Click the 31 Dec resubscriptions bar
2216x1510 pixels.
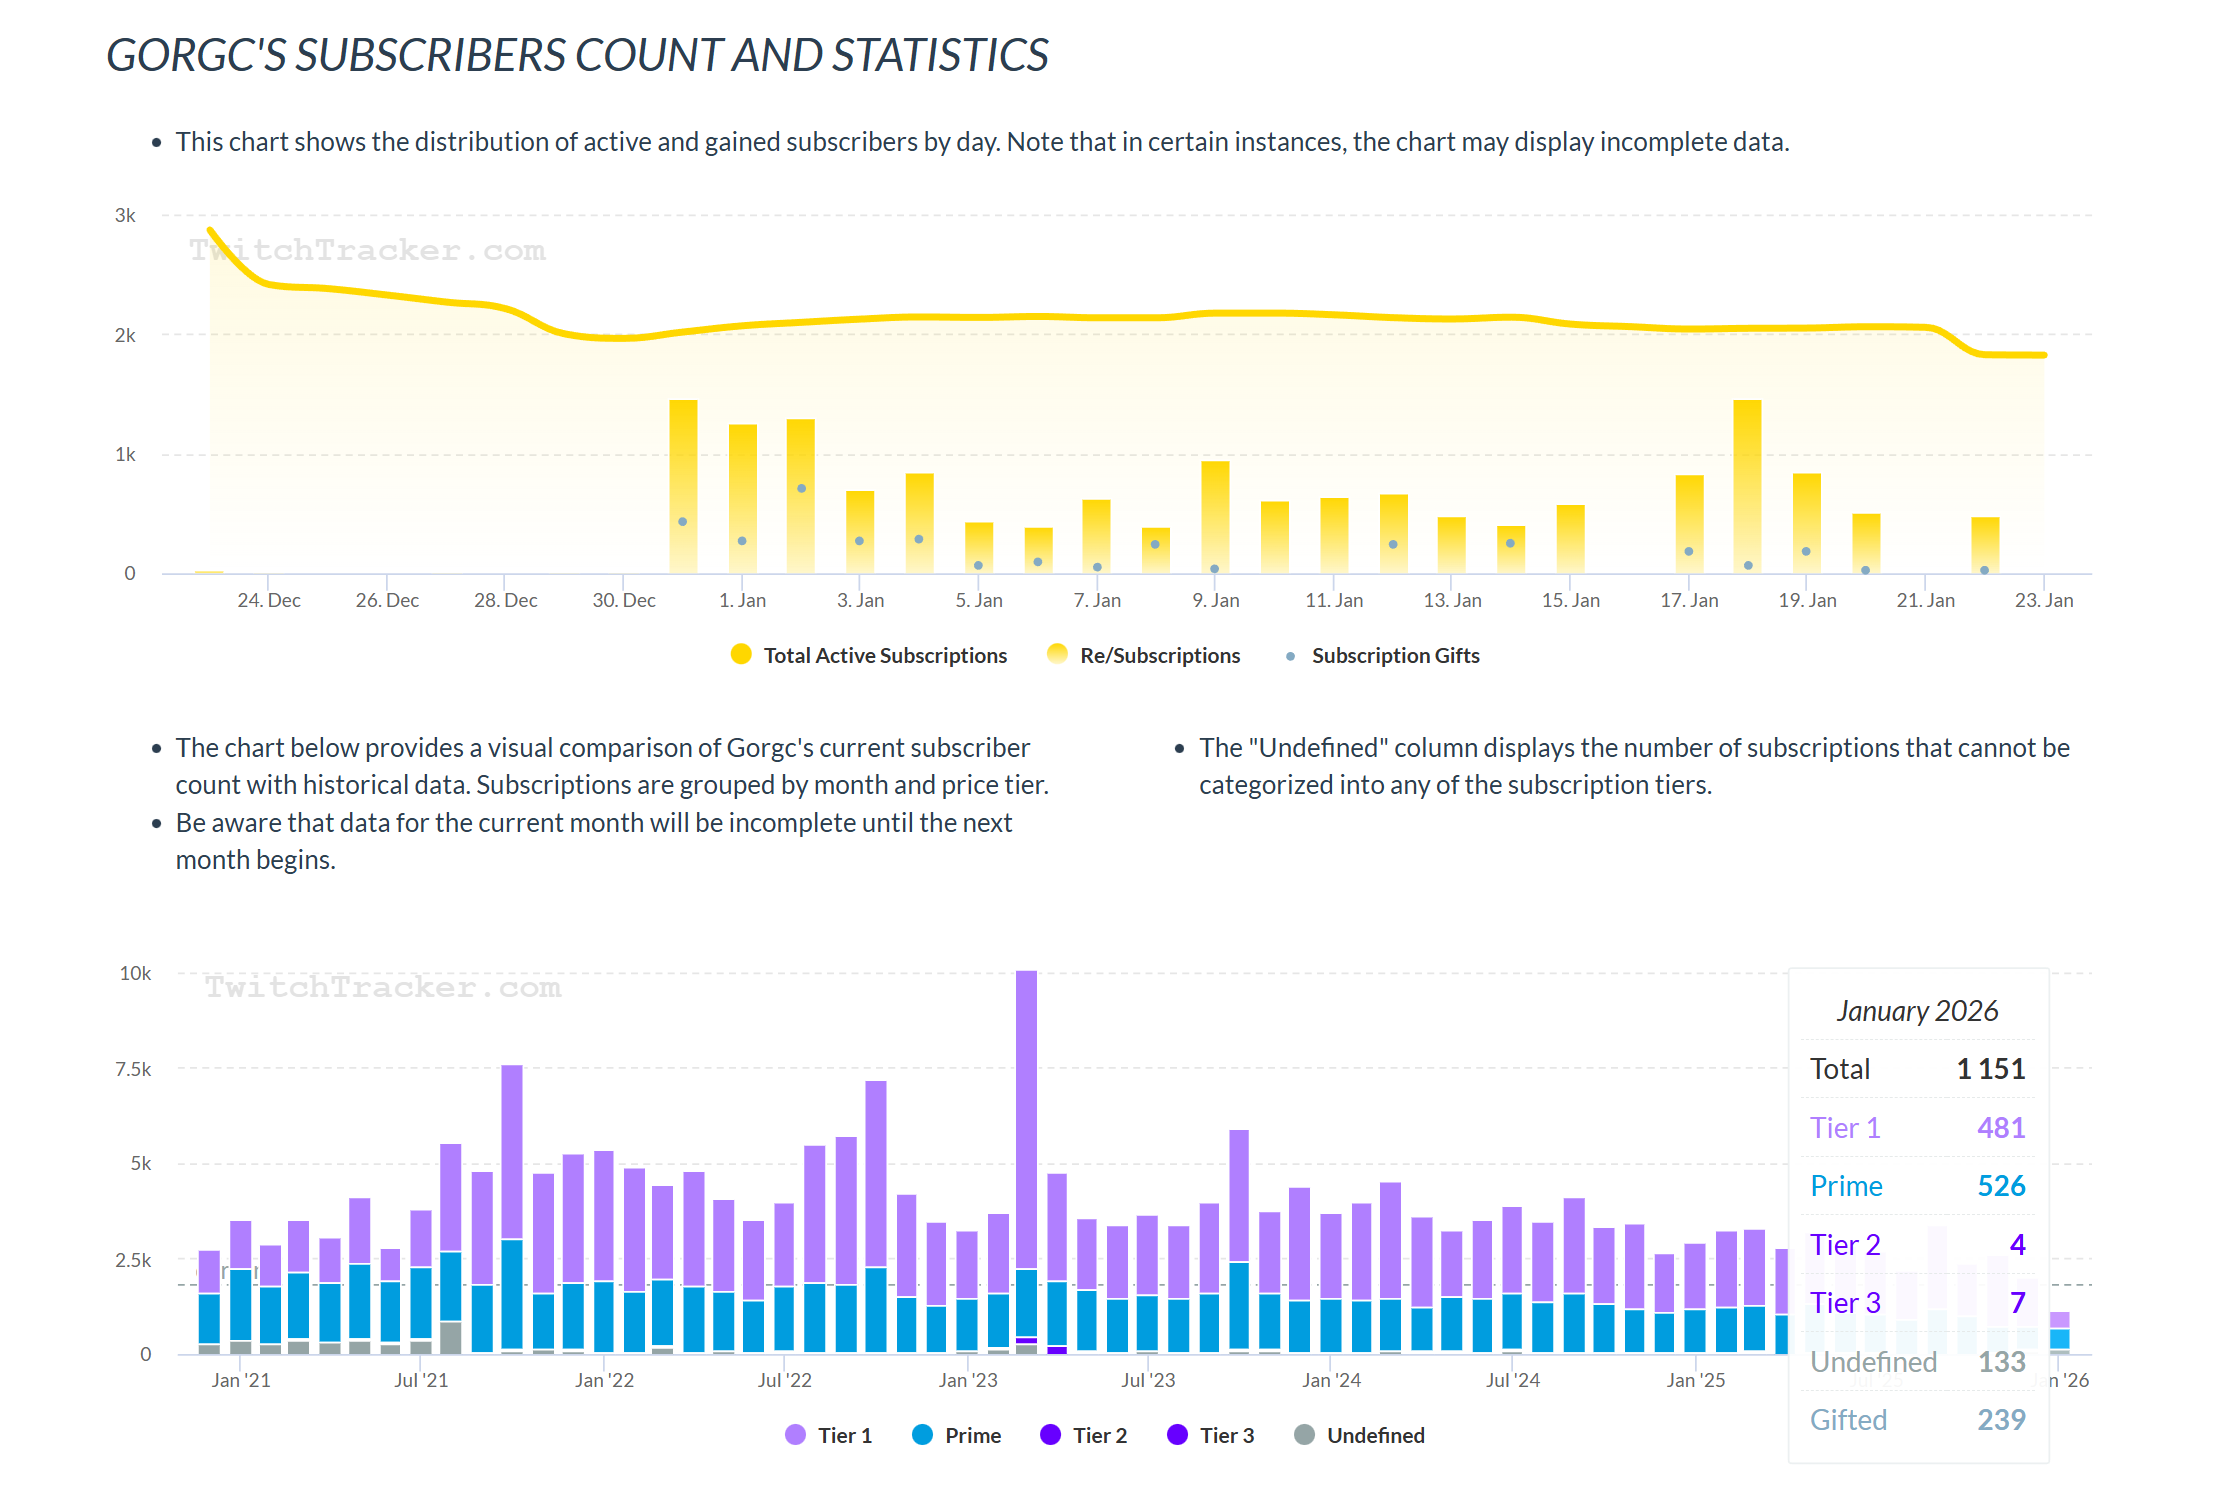coord(683,460)
